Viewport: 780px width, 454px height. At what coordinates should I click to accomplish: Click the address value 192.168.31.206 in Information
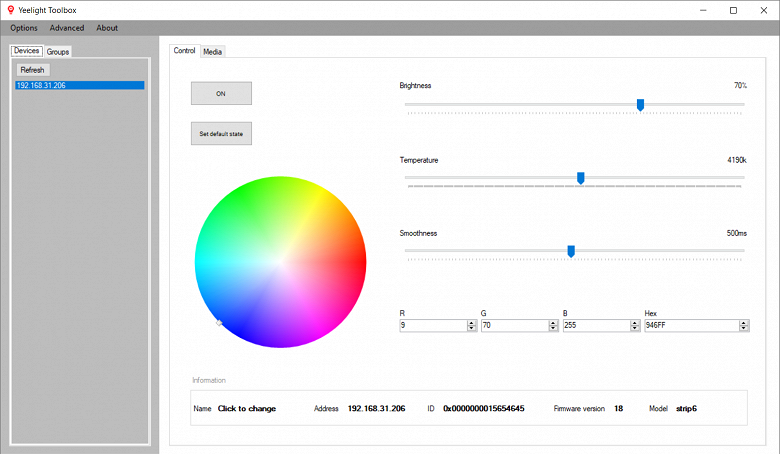(x=376, y=408)
